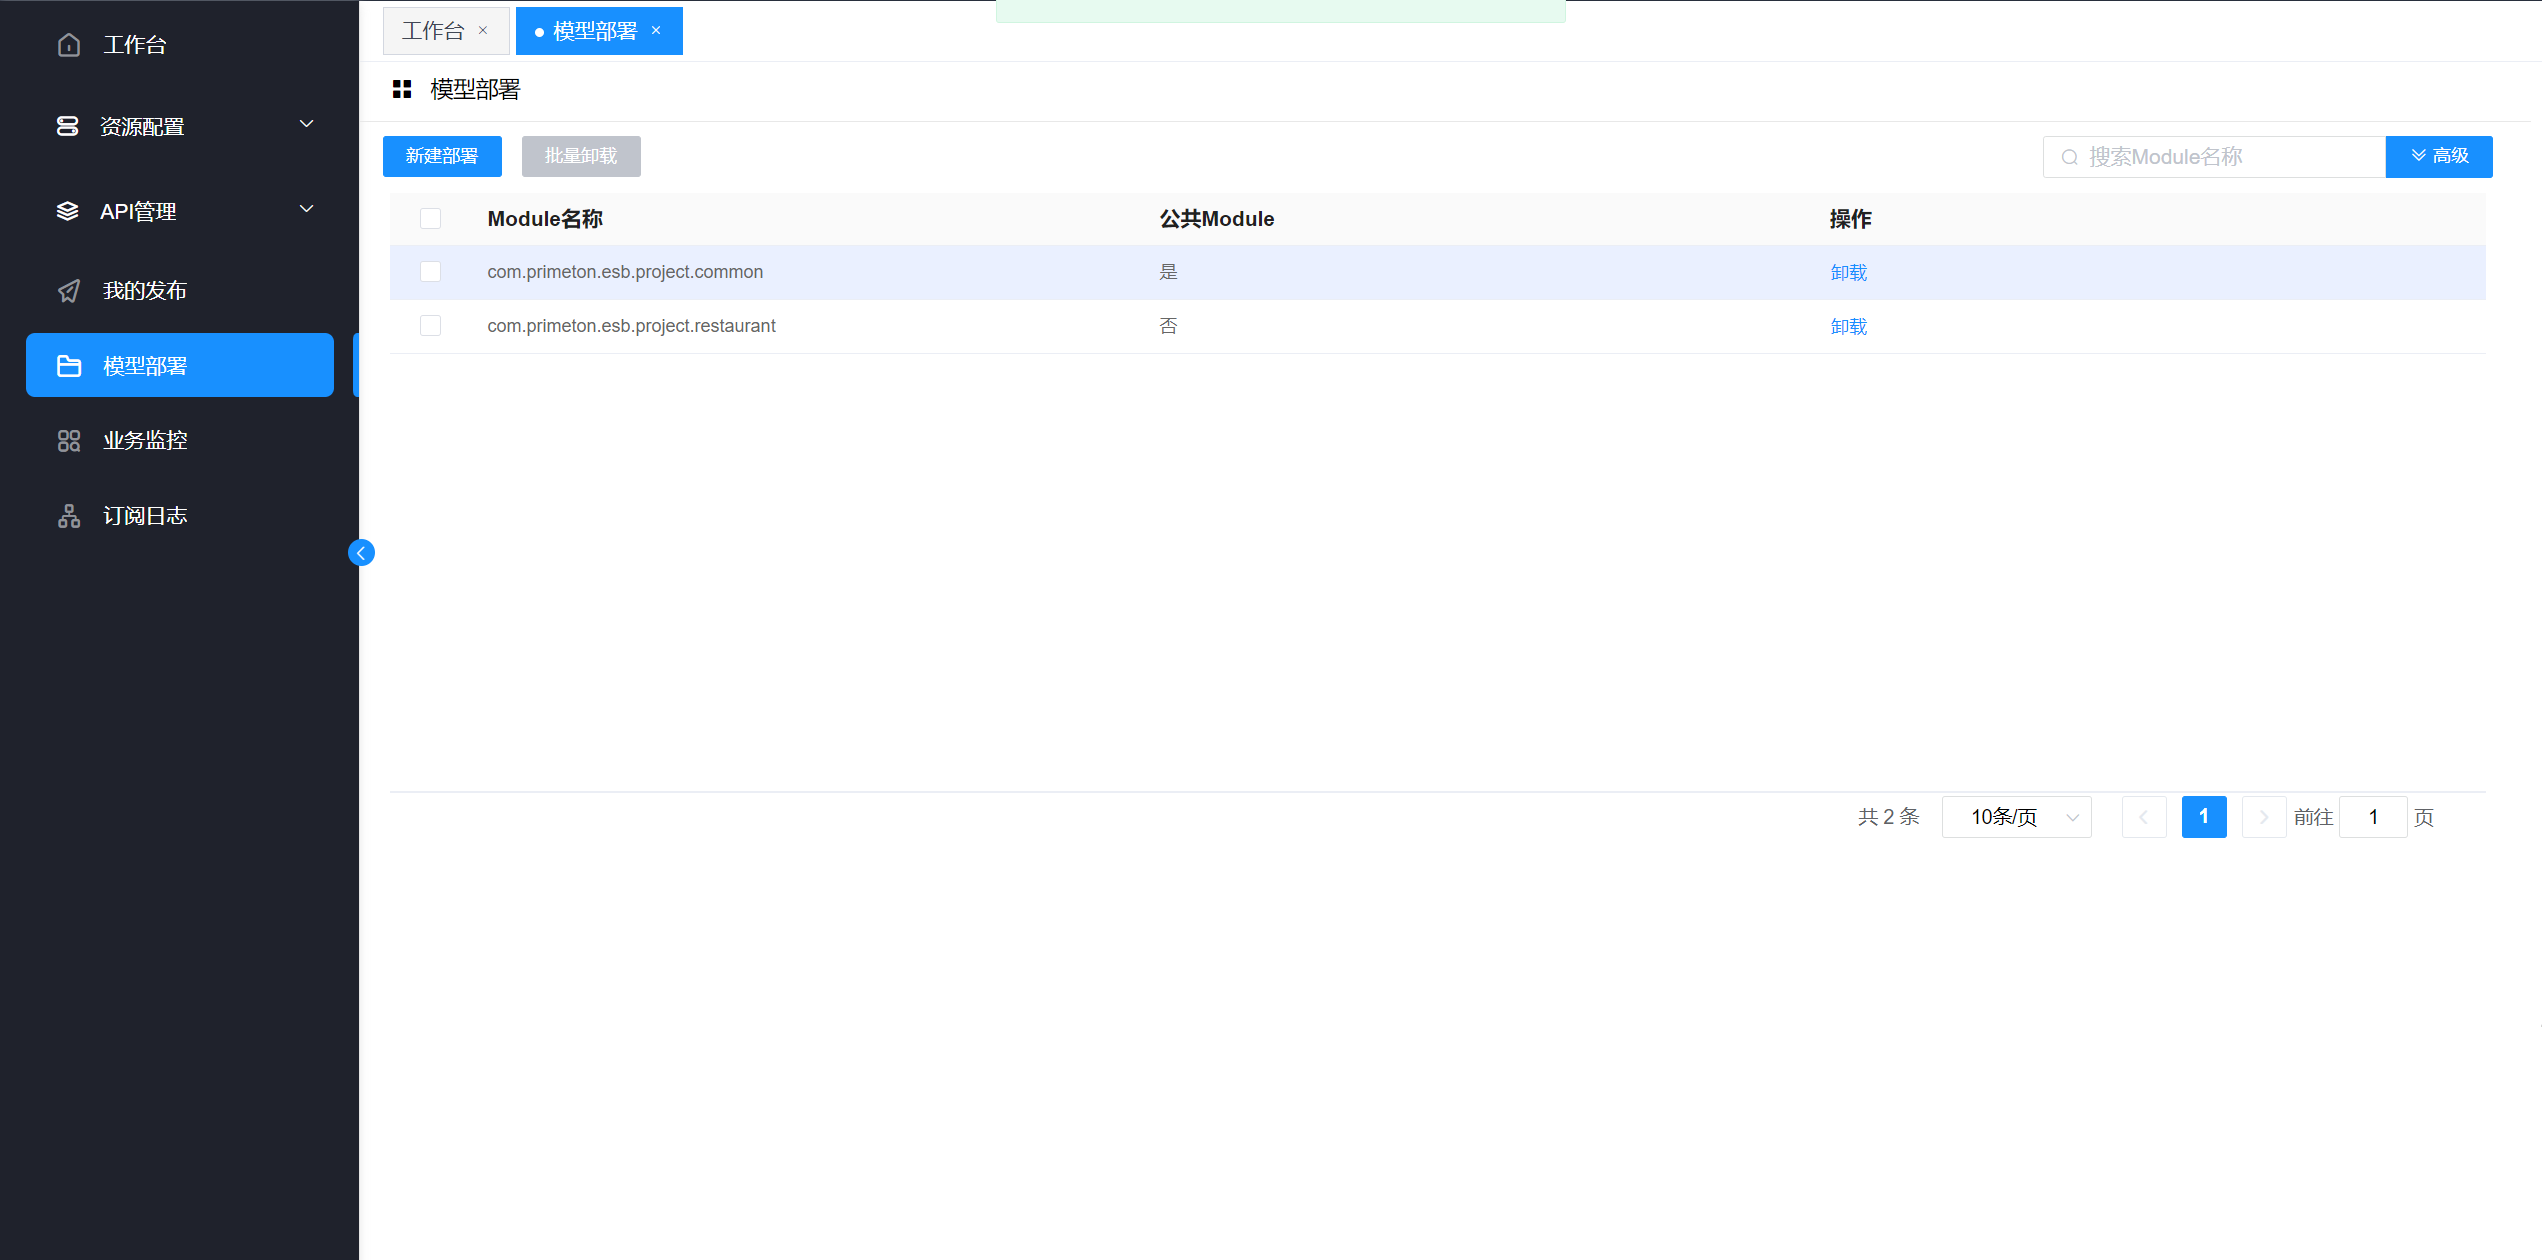This screenshot has width=2542, height=1260.
Task: Click the 我的发布 rocket icon
Action: tap(69, 291)
